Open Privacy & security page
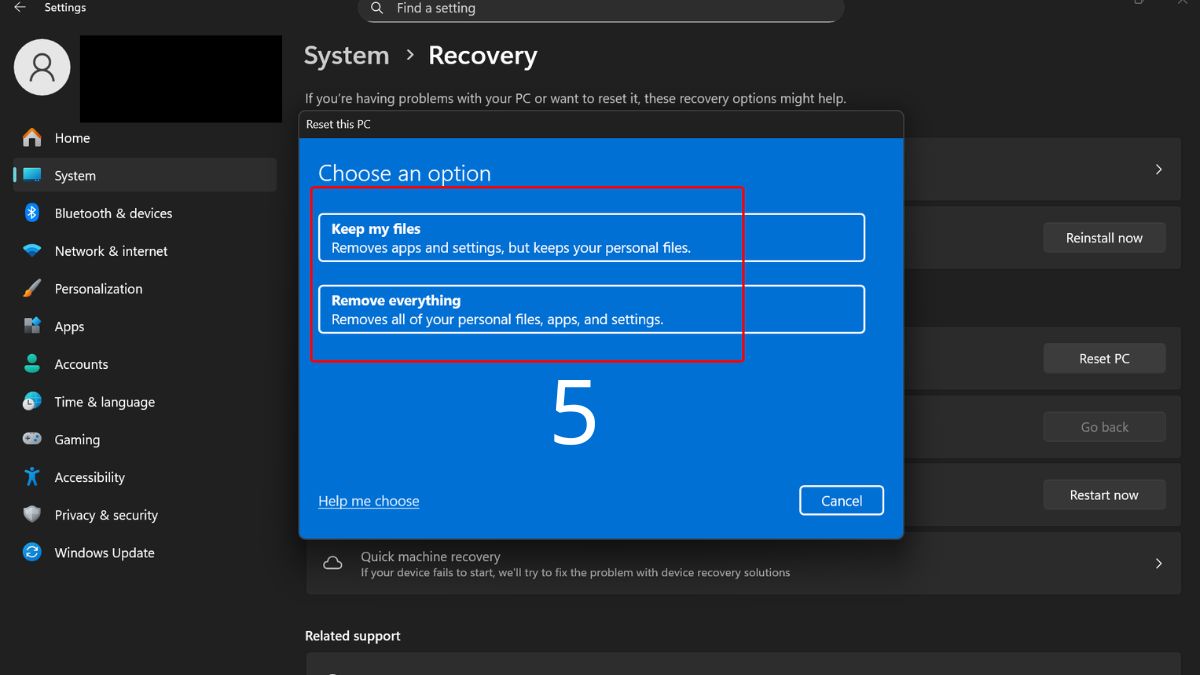Viewport: 1200px width, 675px height. (x=144, y=515)
